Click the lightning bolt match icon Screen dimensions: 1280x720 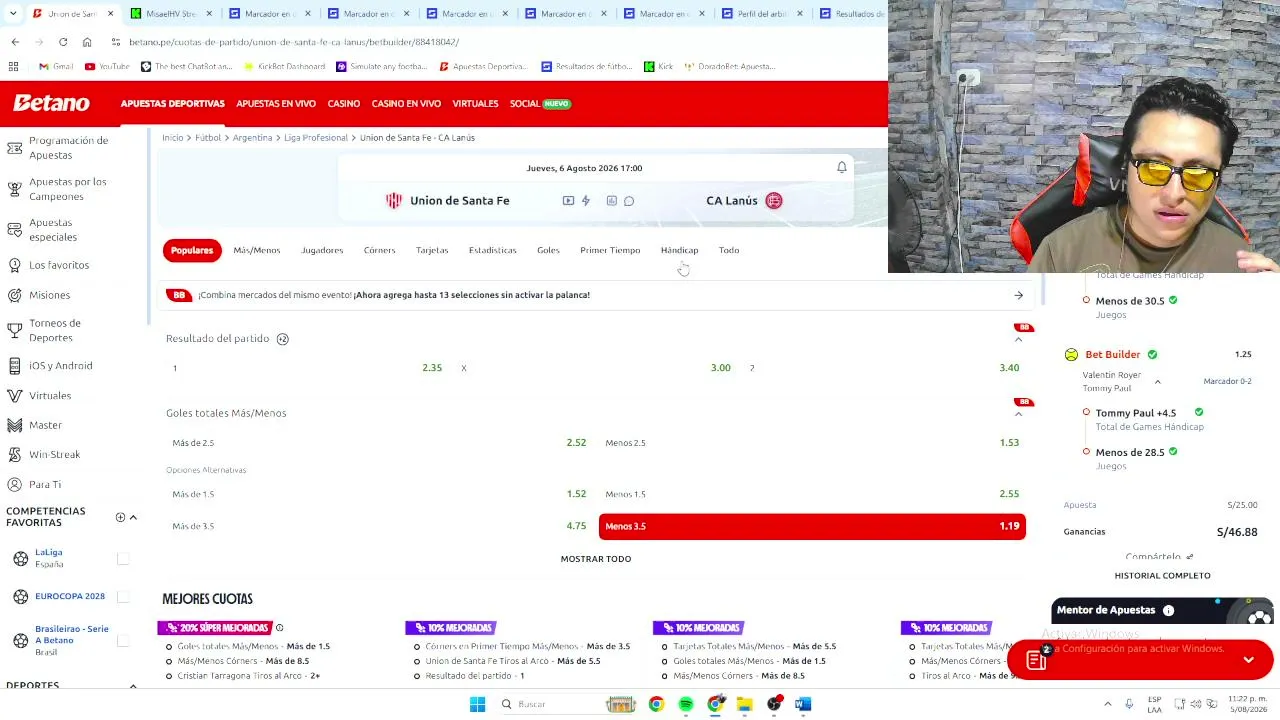pos(586,201)
